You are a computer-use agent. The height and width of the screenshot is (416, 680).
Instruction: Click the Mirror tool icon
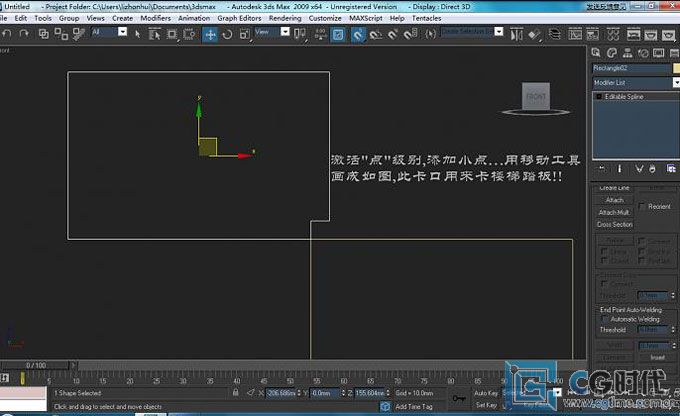[x=516, y=34]
